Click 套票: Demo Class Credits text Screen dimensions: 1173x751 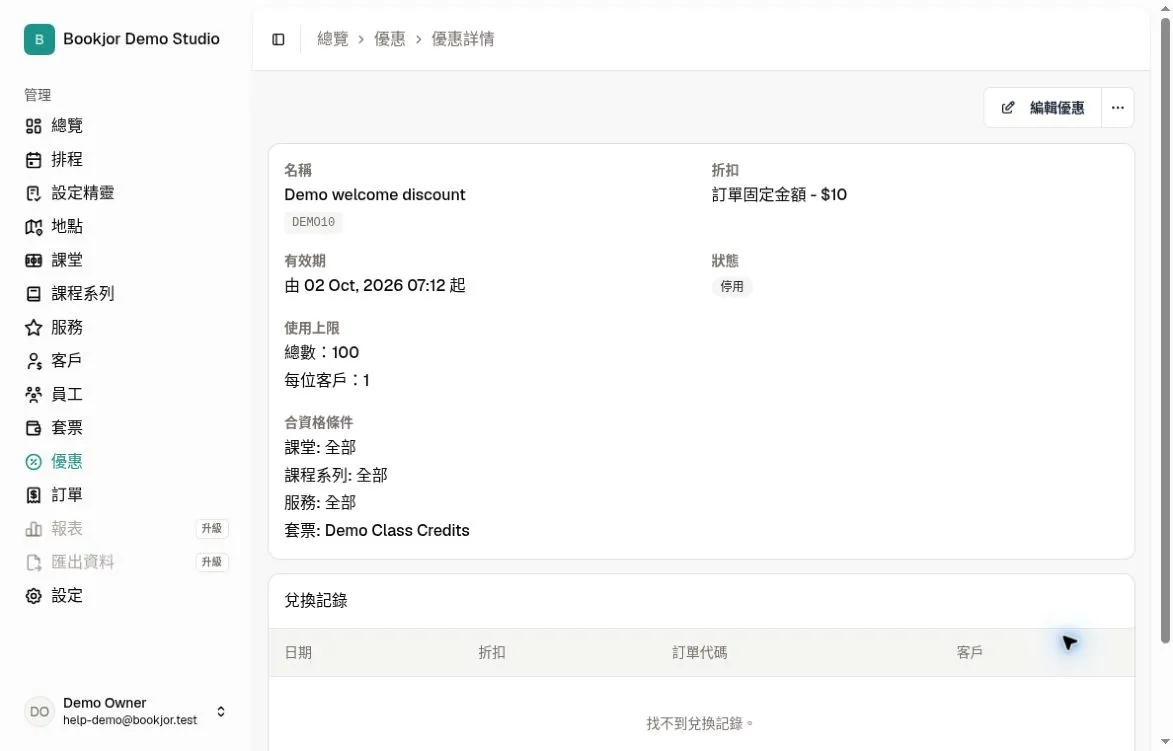(x=377, y=531)
